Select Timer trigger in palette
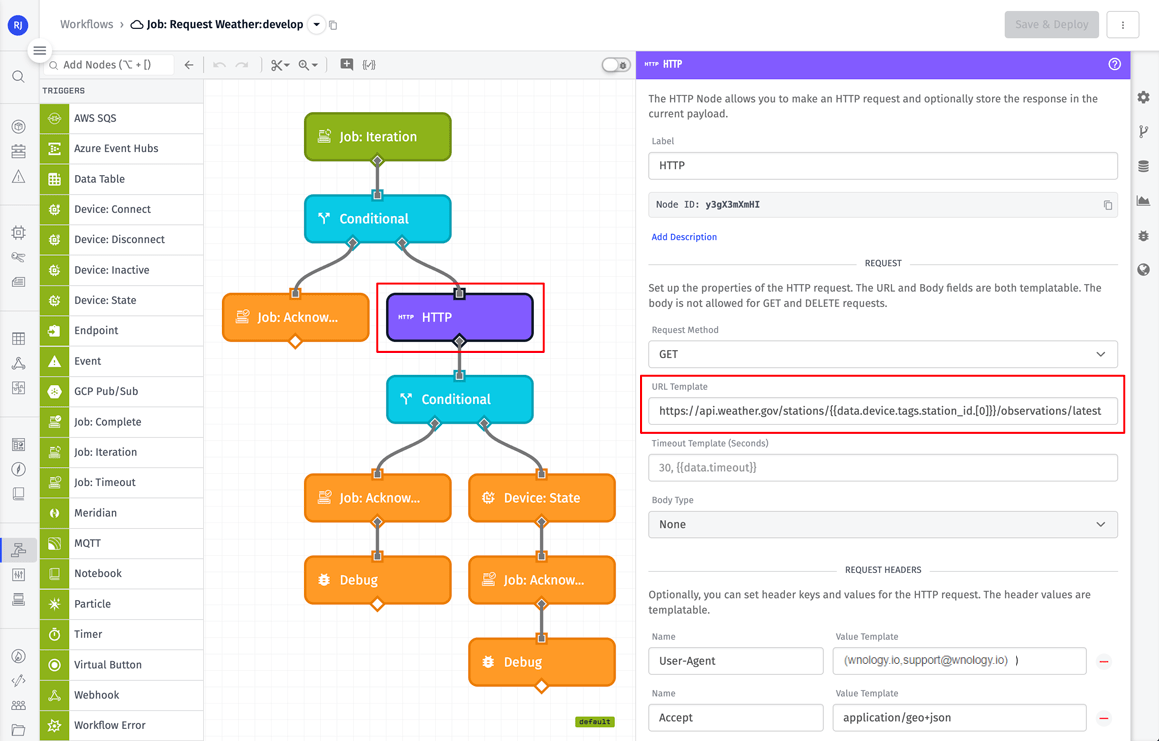The image size is (1159, 741). (x=121, y=635)
